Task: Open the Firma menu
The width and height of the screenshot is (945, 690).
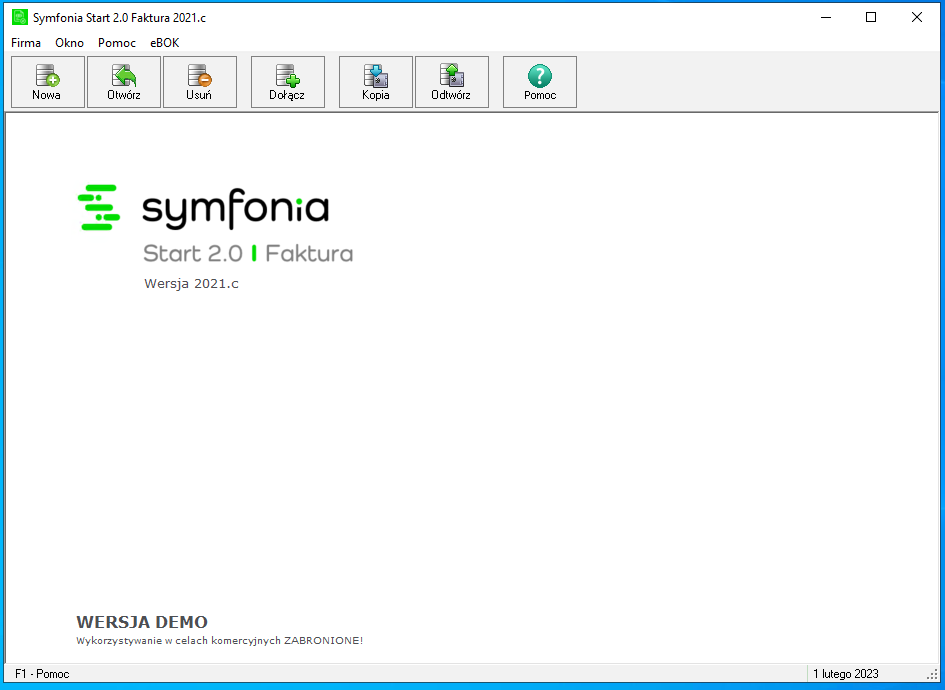Action: [26, 43]
